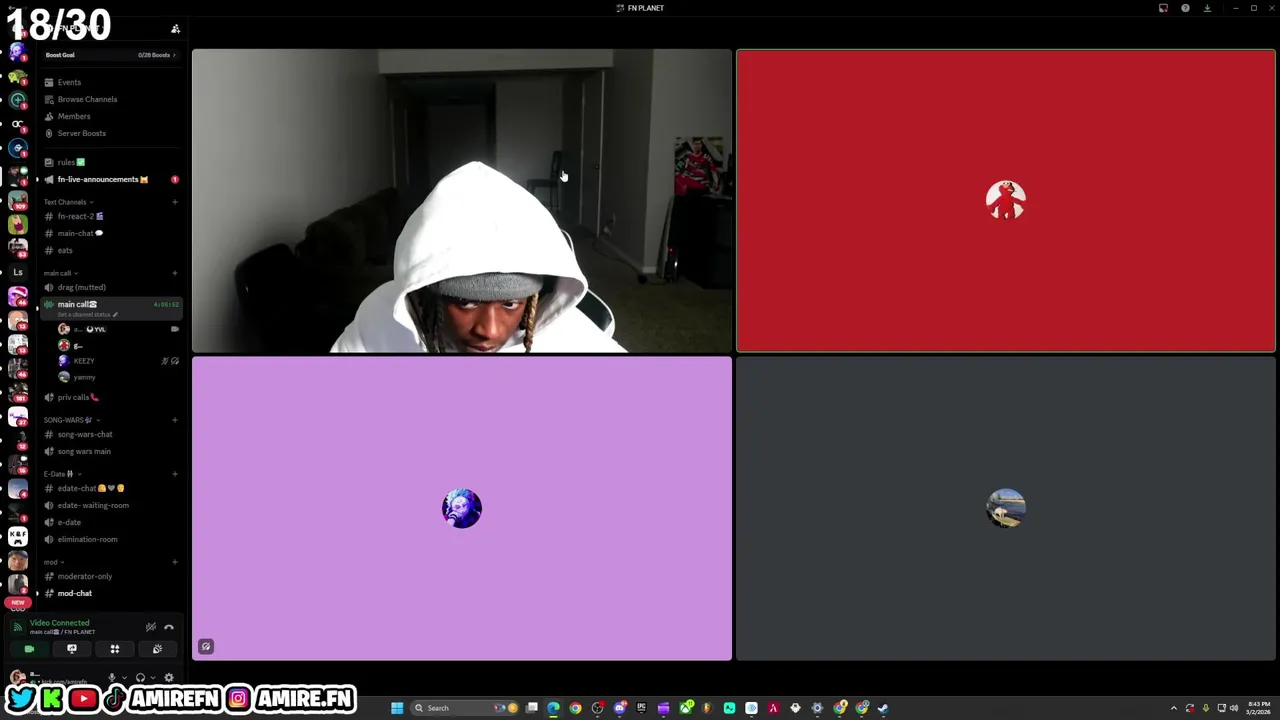This screenshot has width=1280, height=720.
Task: Add a channel to SONG-WARS category
Action: 174,420
